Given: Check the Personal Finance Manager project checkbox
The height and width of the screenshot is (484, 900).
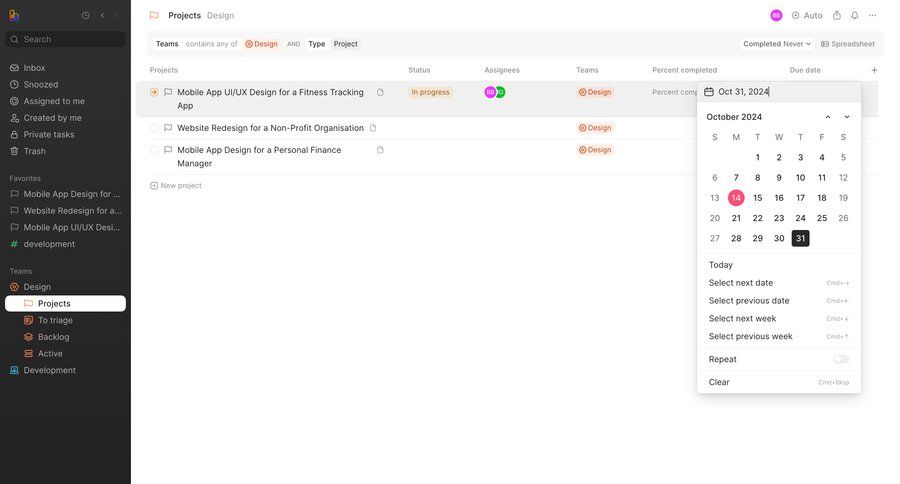Looking at the screenshot, I should click(154, 150).
